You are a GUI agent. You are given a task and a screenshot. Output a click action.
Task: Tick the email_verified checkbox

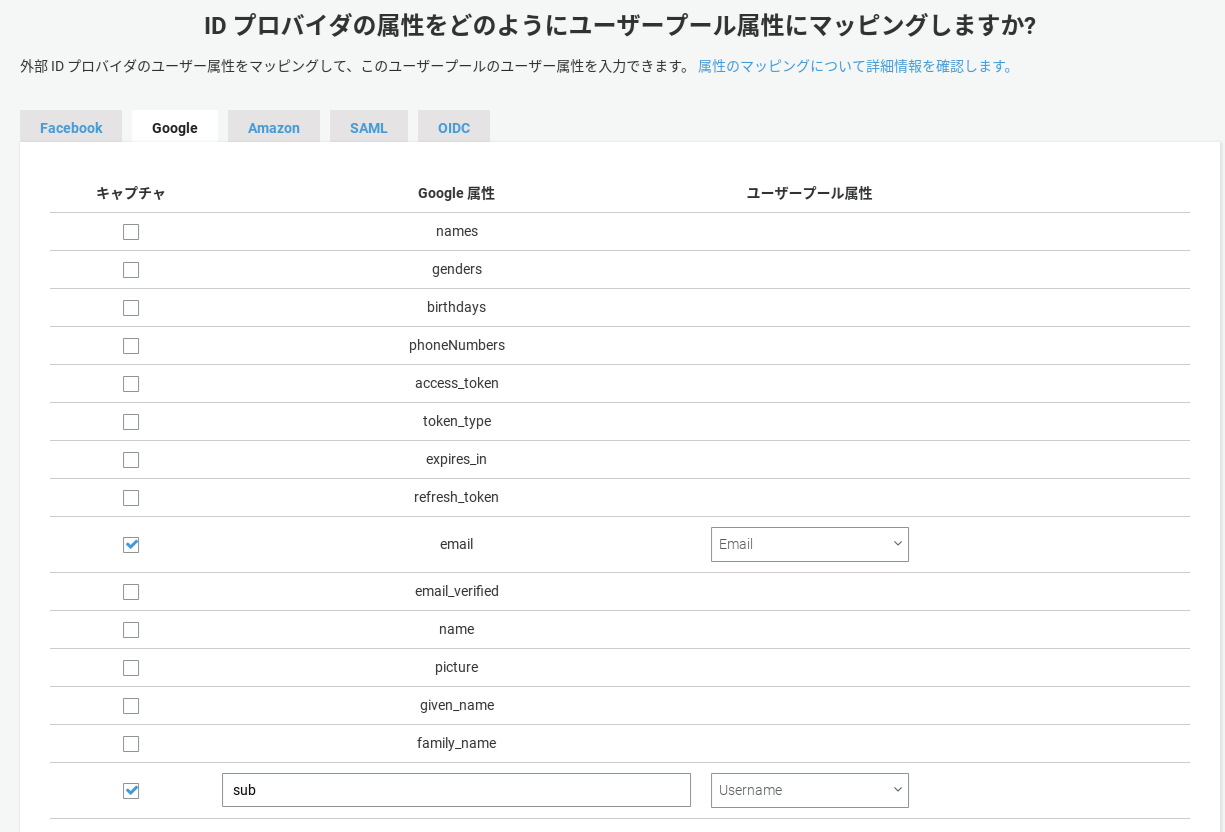coord(131,592)
